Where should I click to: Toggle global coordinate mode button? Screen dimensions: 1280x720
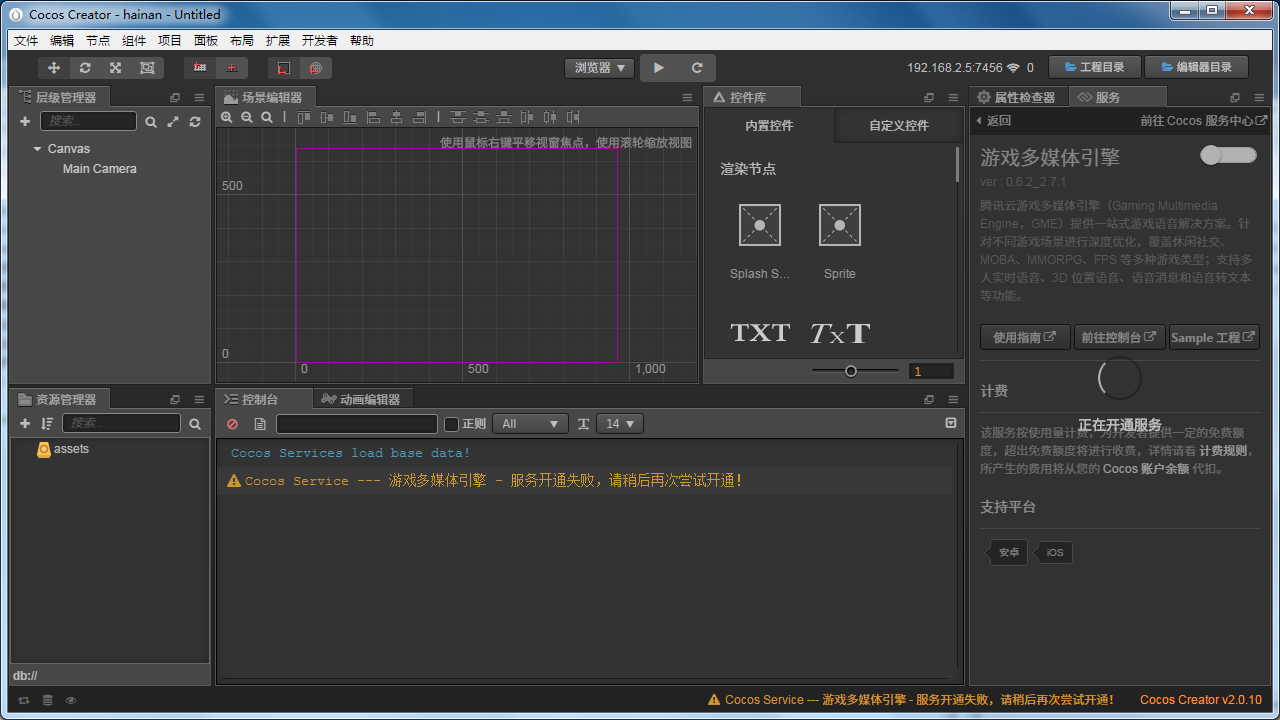316,68
